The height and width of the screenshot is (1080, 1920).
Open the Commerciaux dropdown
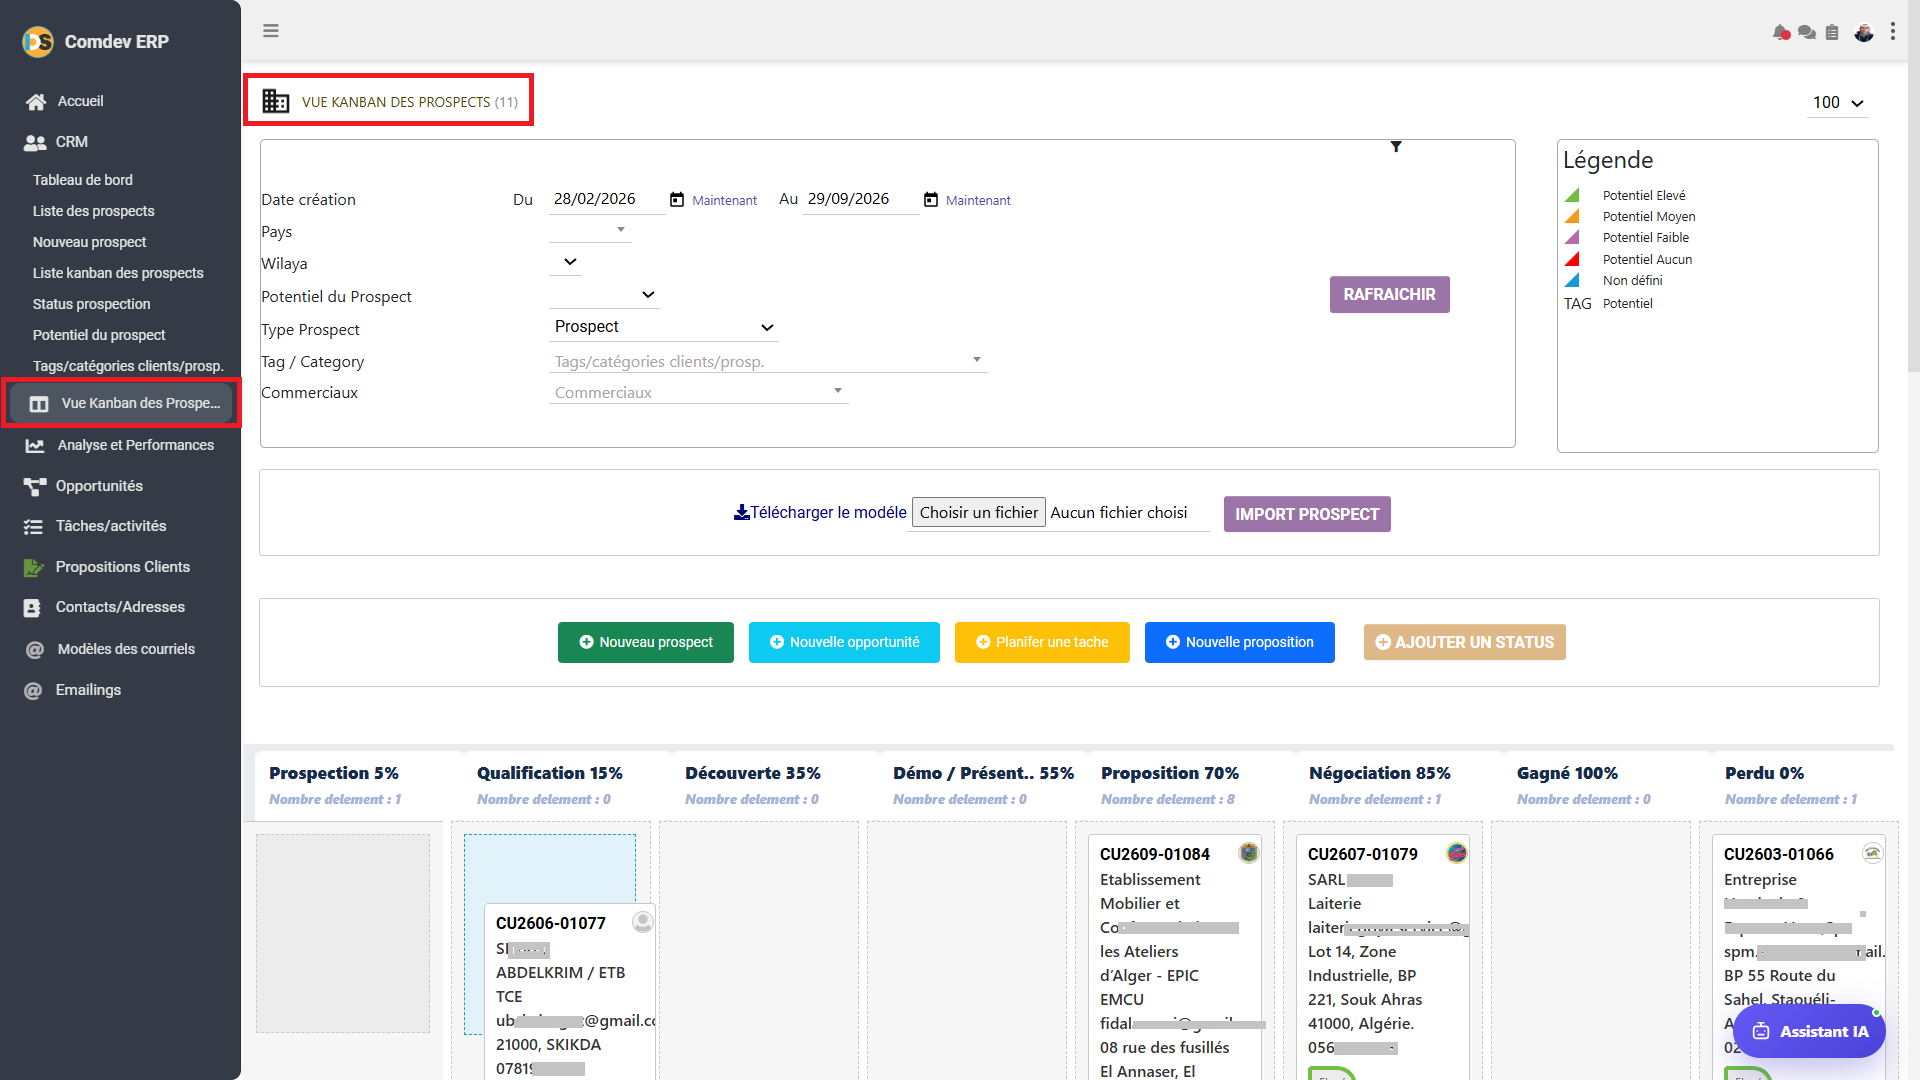[698, 392]
